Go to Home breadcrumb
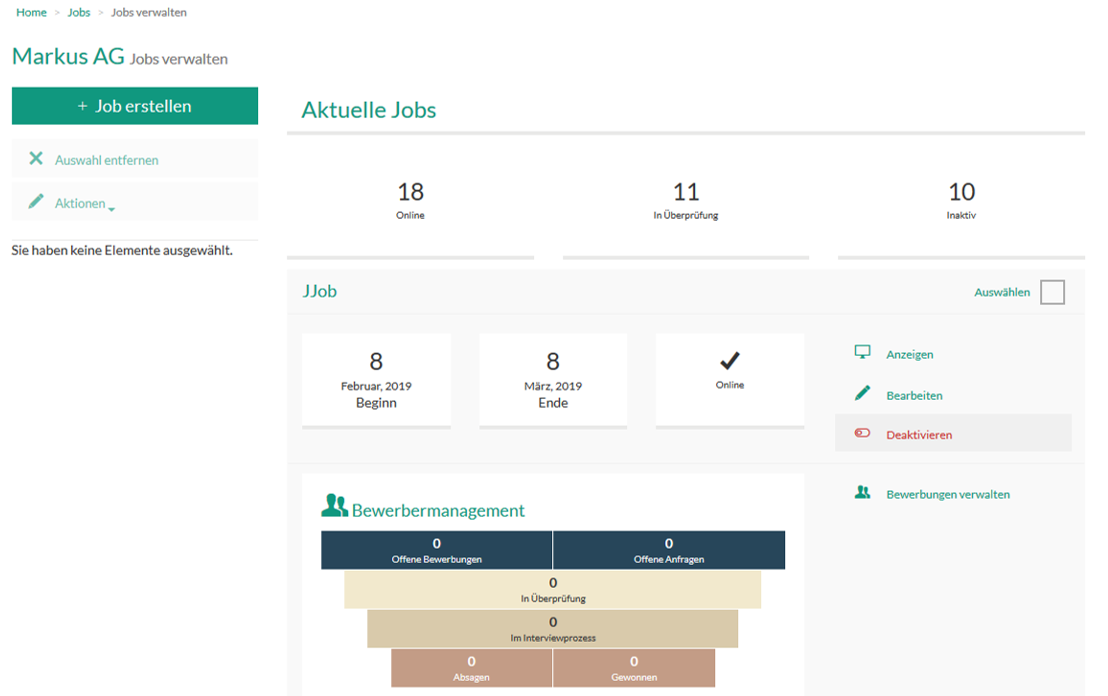 coord(31,12)
